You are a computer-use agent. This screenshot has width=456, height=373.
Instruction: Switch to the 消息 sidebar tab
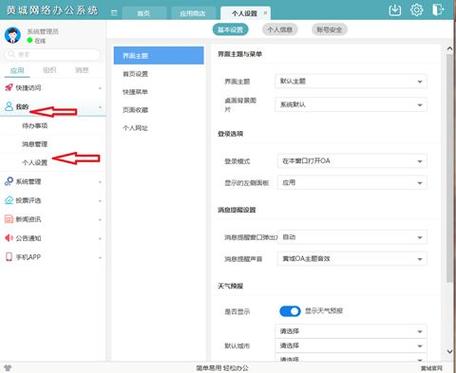coord(82,70)
